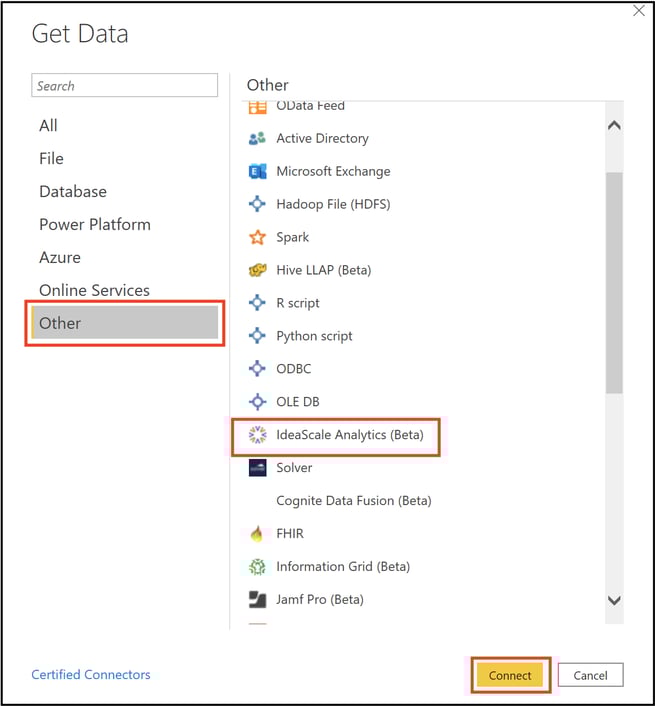Click the Python script connector icon
This screenshot has height=706, width=655.
257,335
